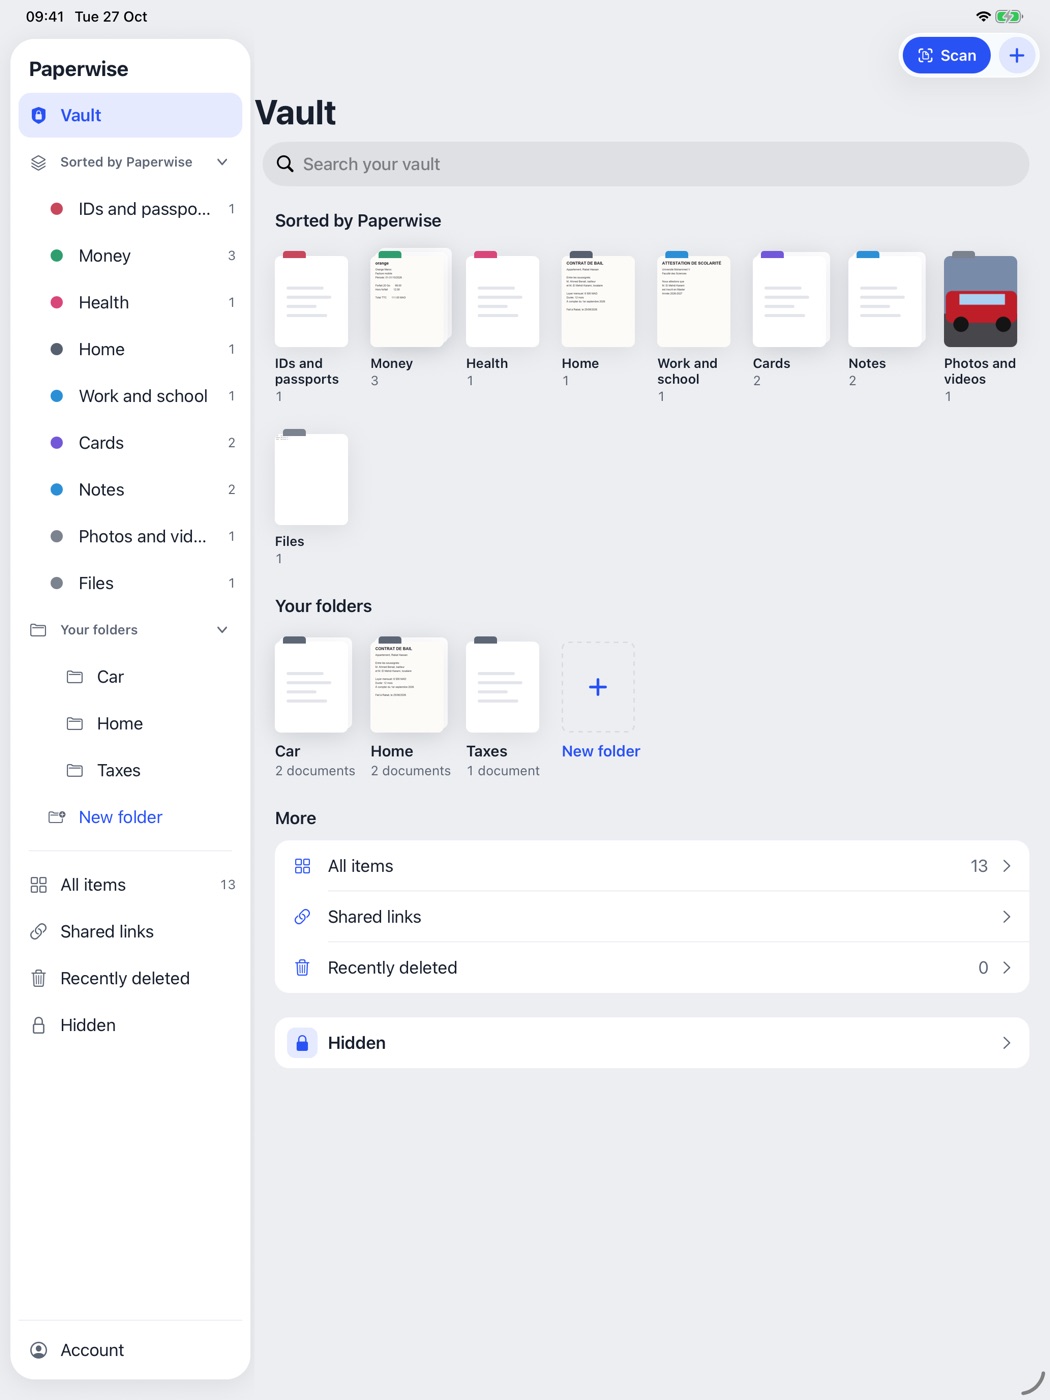Open Account label in sidebar
Screen dimensions: 1050x1400
click(92, 1350)
